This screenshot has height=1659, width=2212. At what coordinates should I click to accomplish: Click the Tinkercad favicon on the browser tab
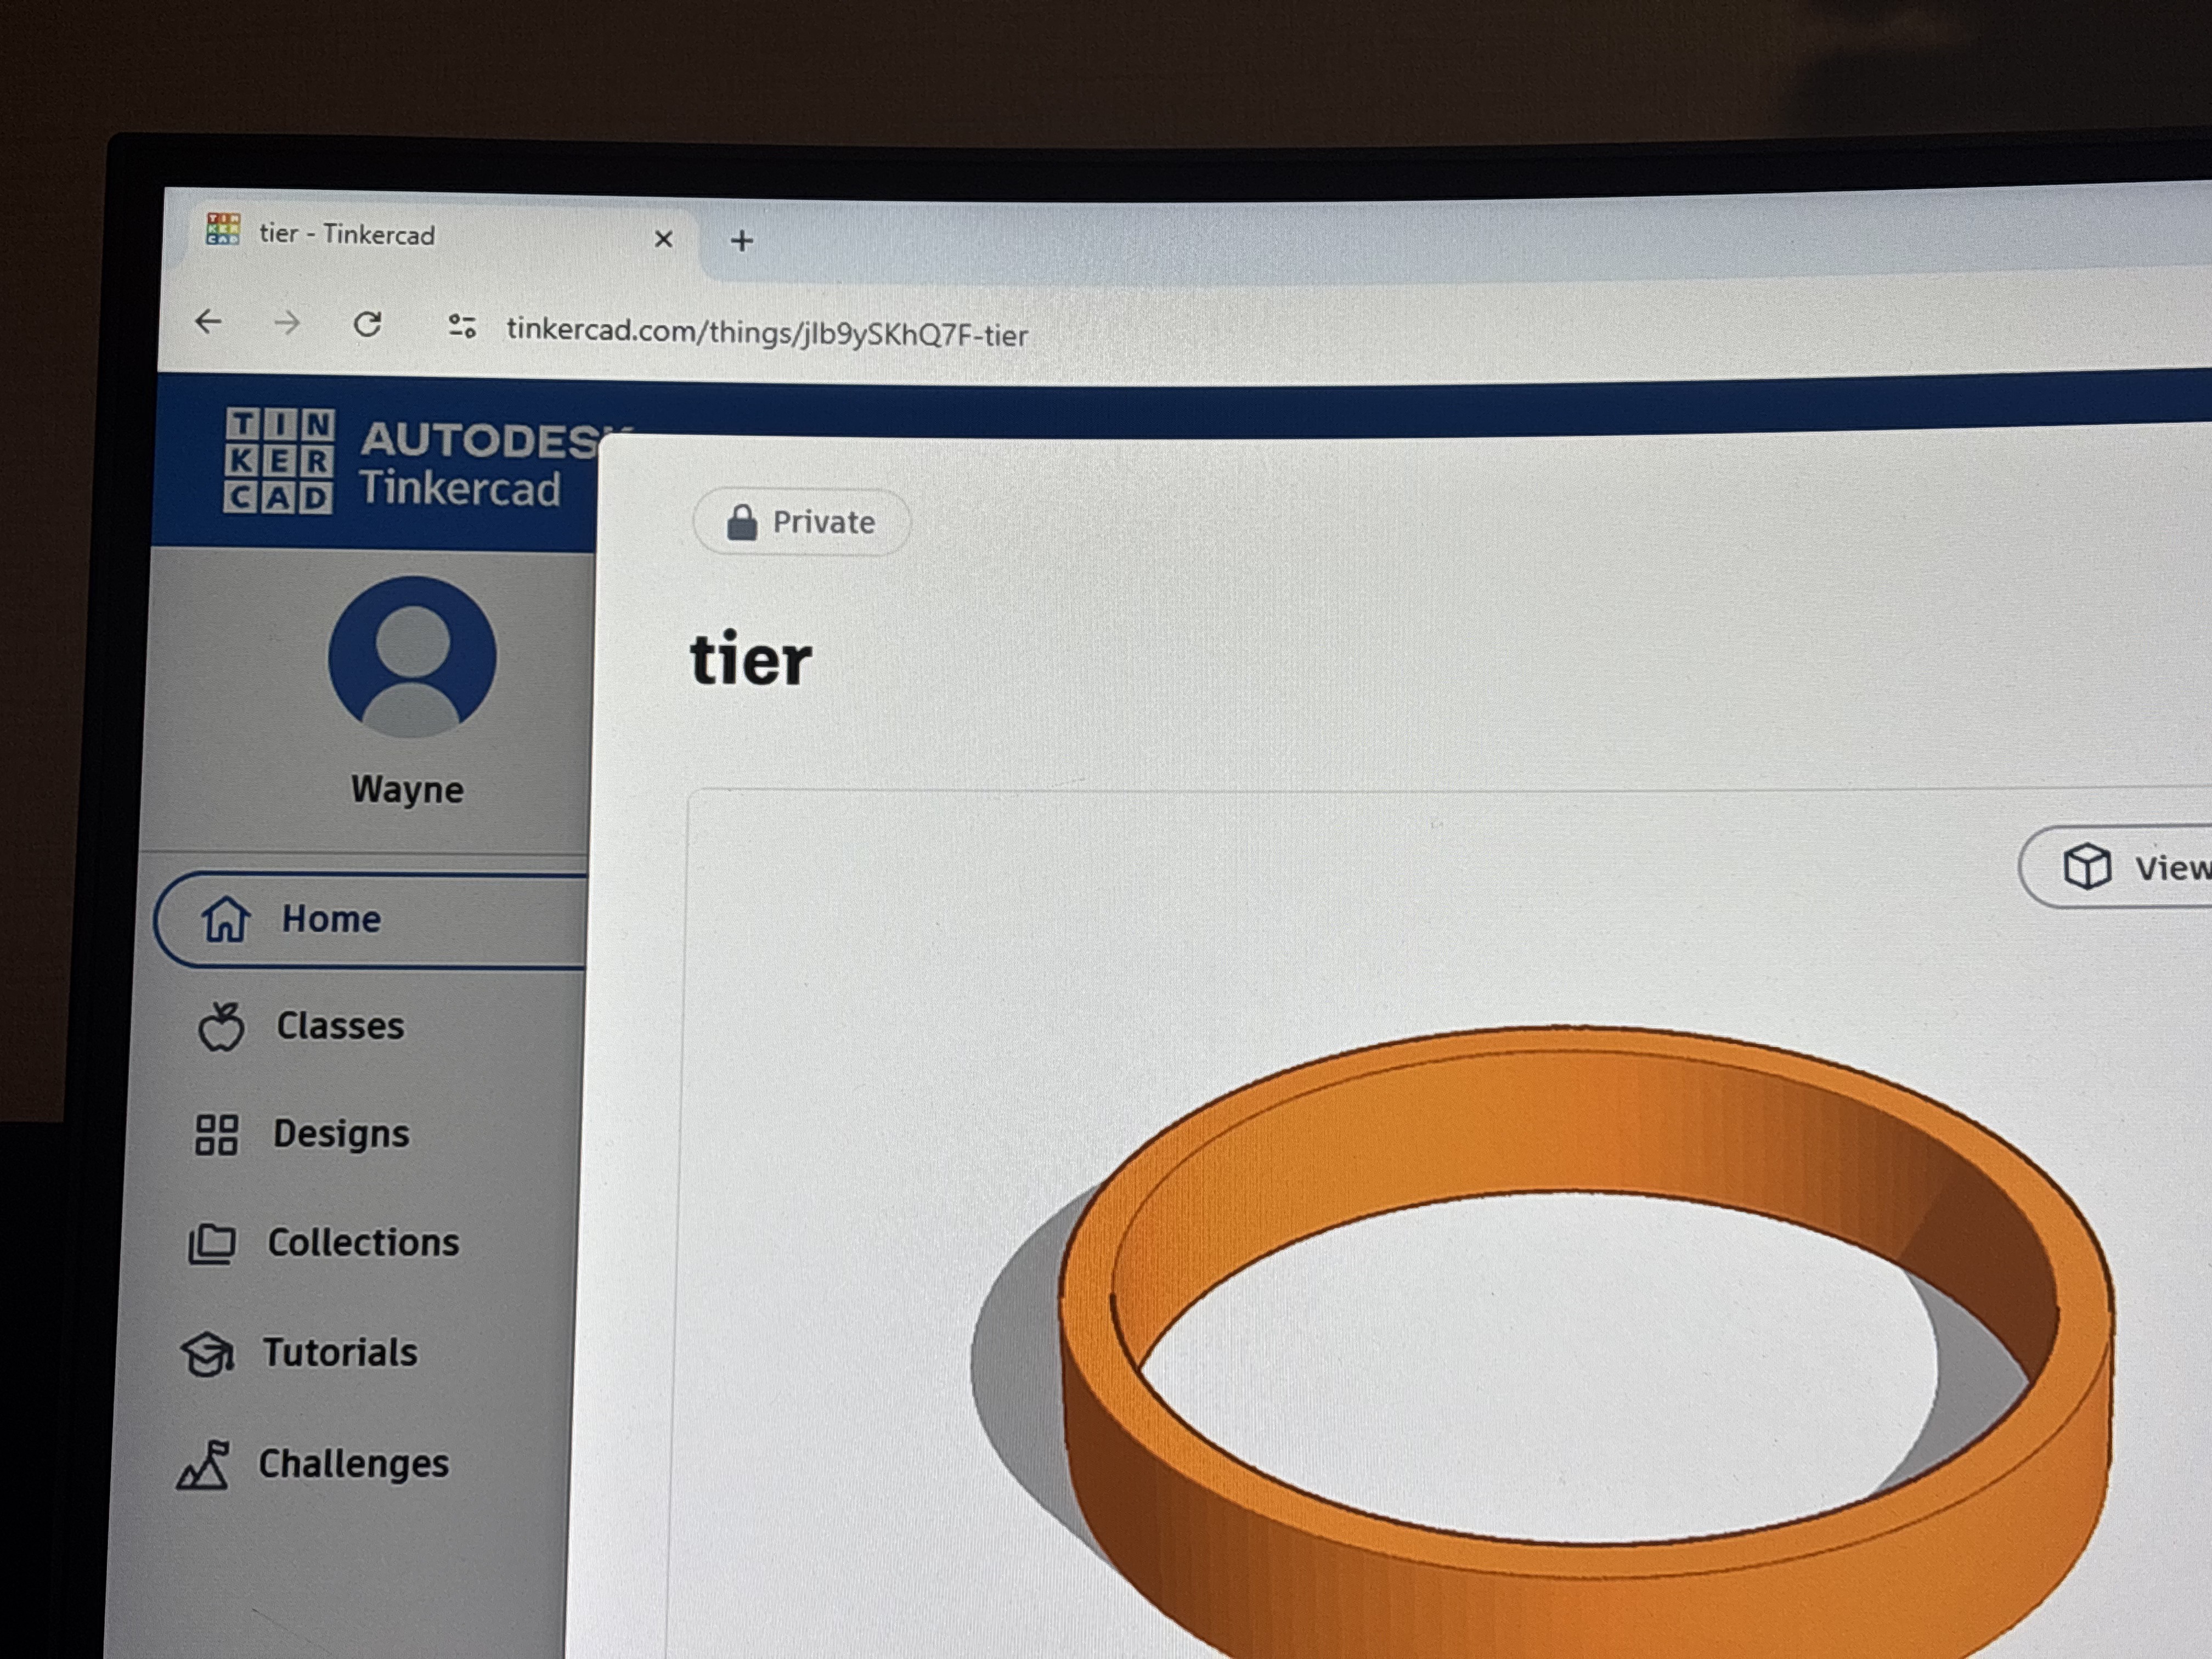[222, 229]
